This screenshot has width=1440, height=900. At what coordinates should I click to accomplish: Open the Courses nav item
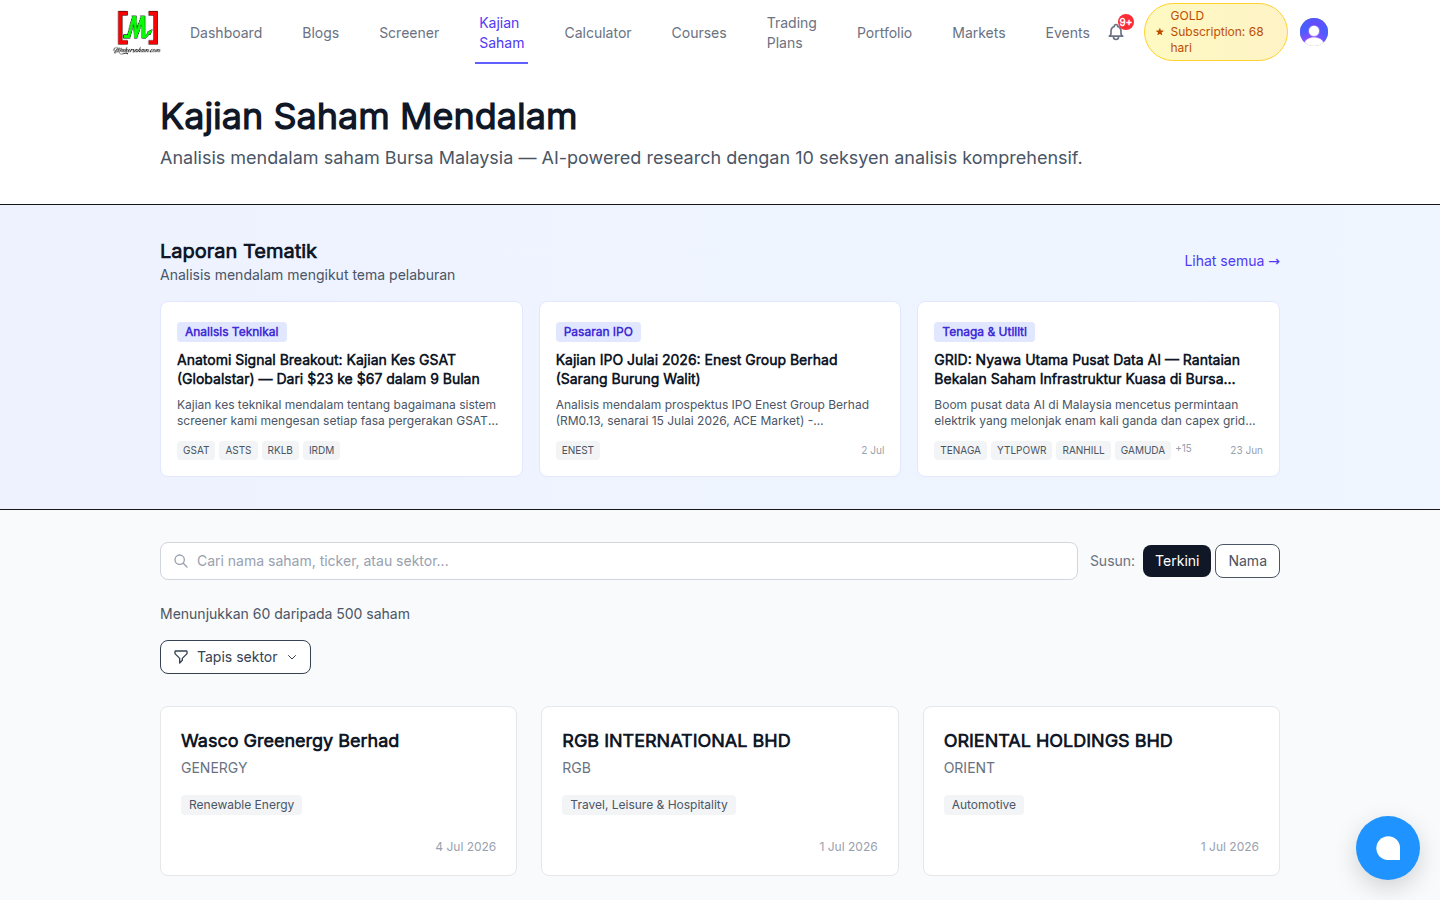click(699, 33)
